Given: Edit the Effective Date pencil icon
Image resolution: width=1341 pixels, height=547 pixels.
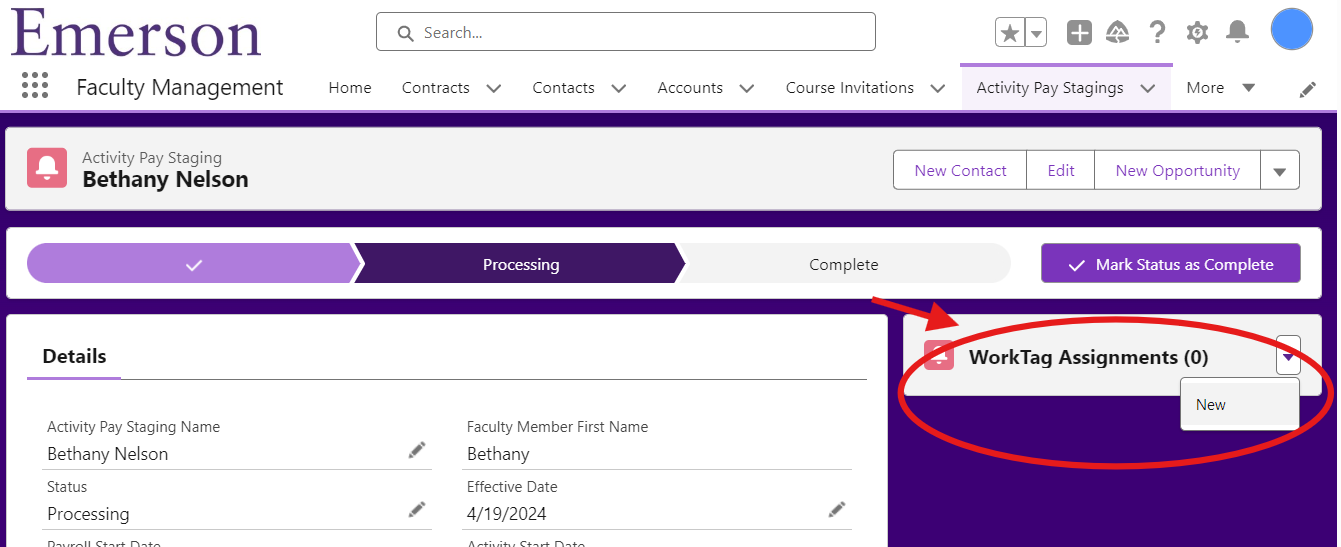Looking at the screenshot, I should 837,510.
